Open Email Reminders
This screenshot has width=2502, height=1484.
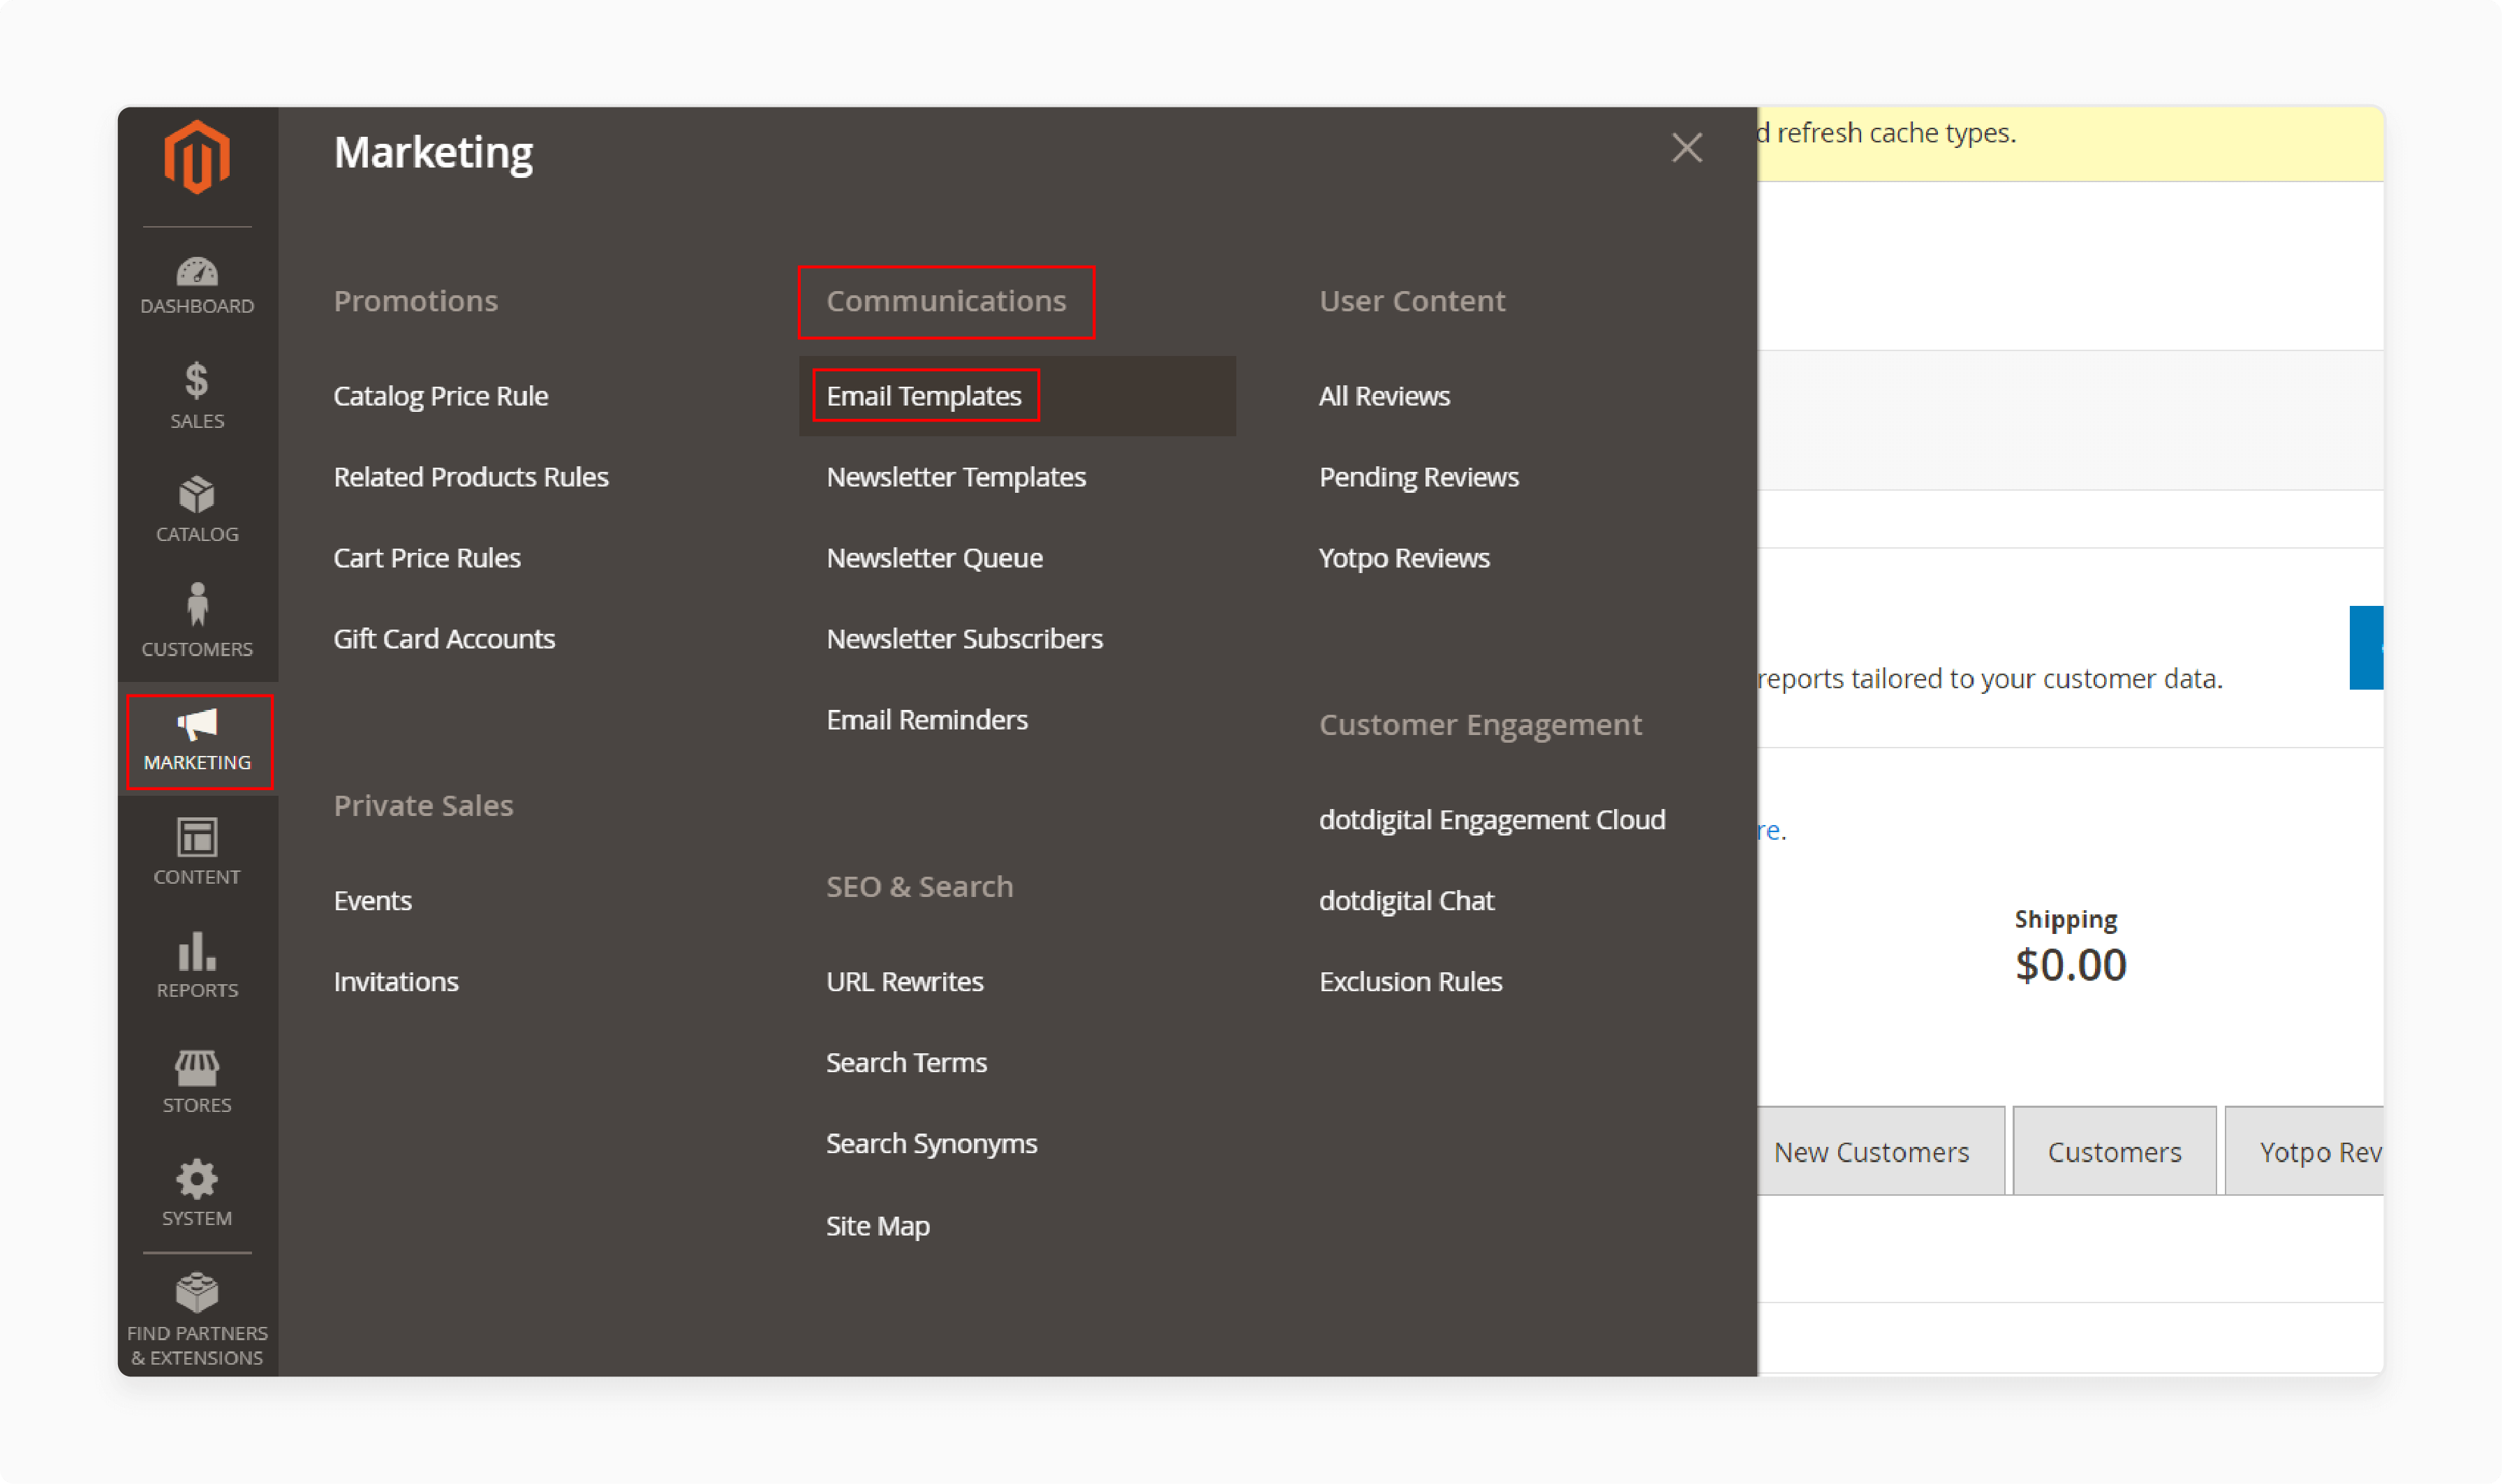click(x=927, y=720)
